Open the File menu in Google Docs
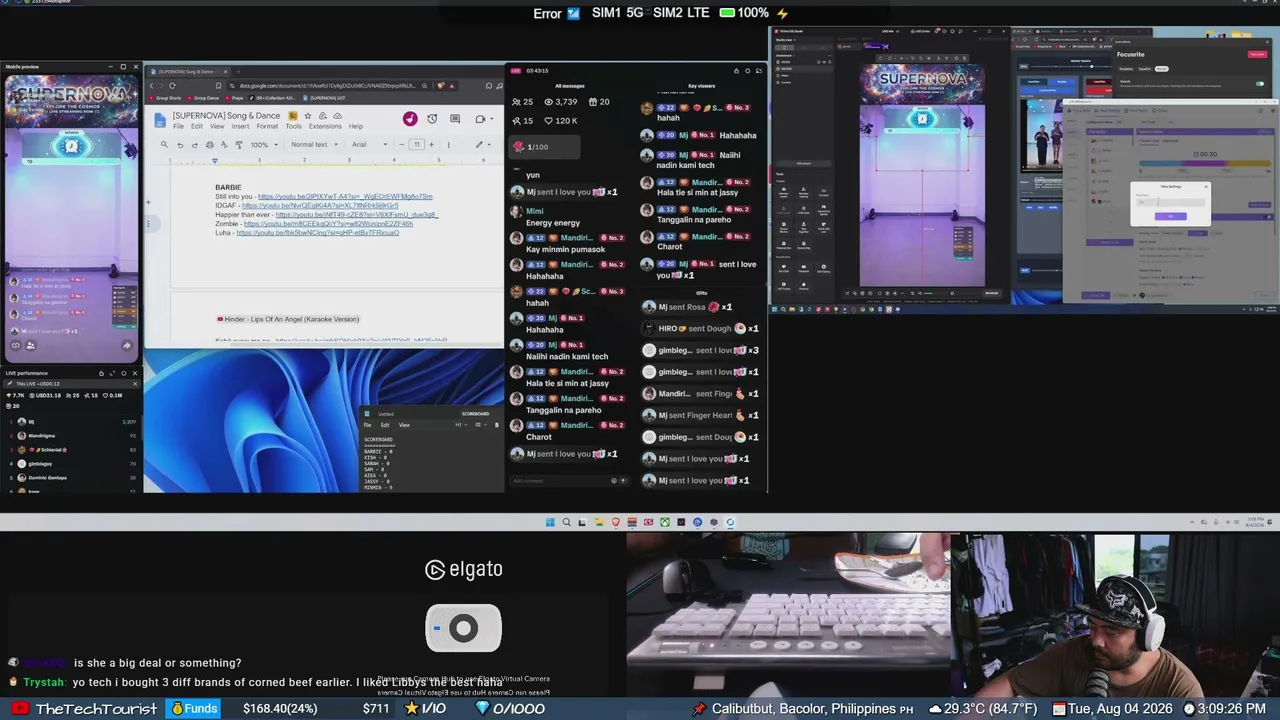 [x=178, y=126]
